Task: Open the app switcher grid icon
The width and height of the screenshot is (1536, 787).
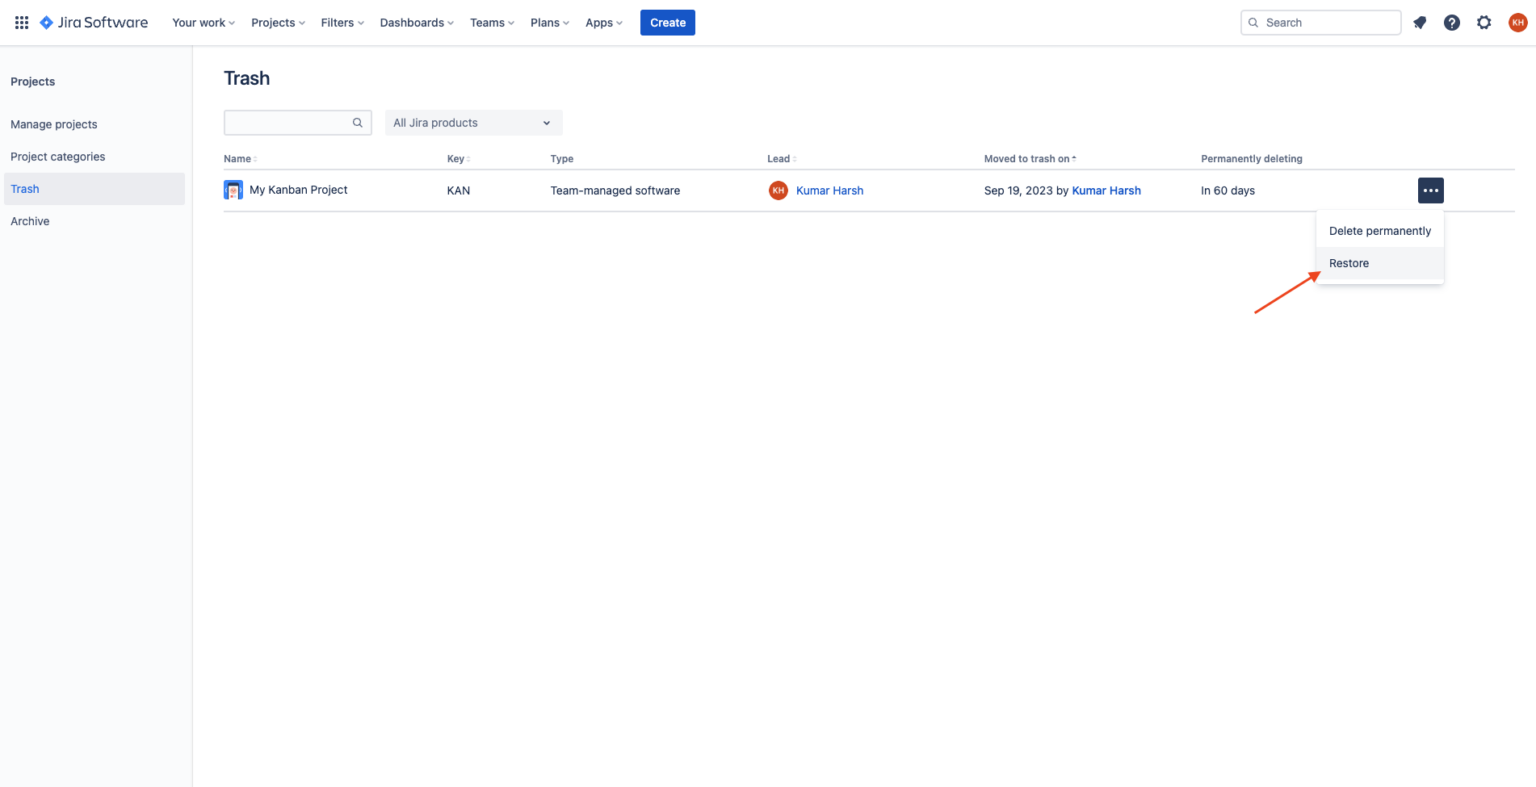Action: (21, 22)
